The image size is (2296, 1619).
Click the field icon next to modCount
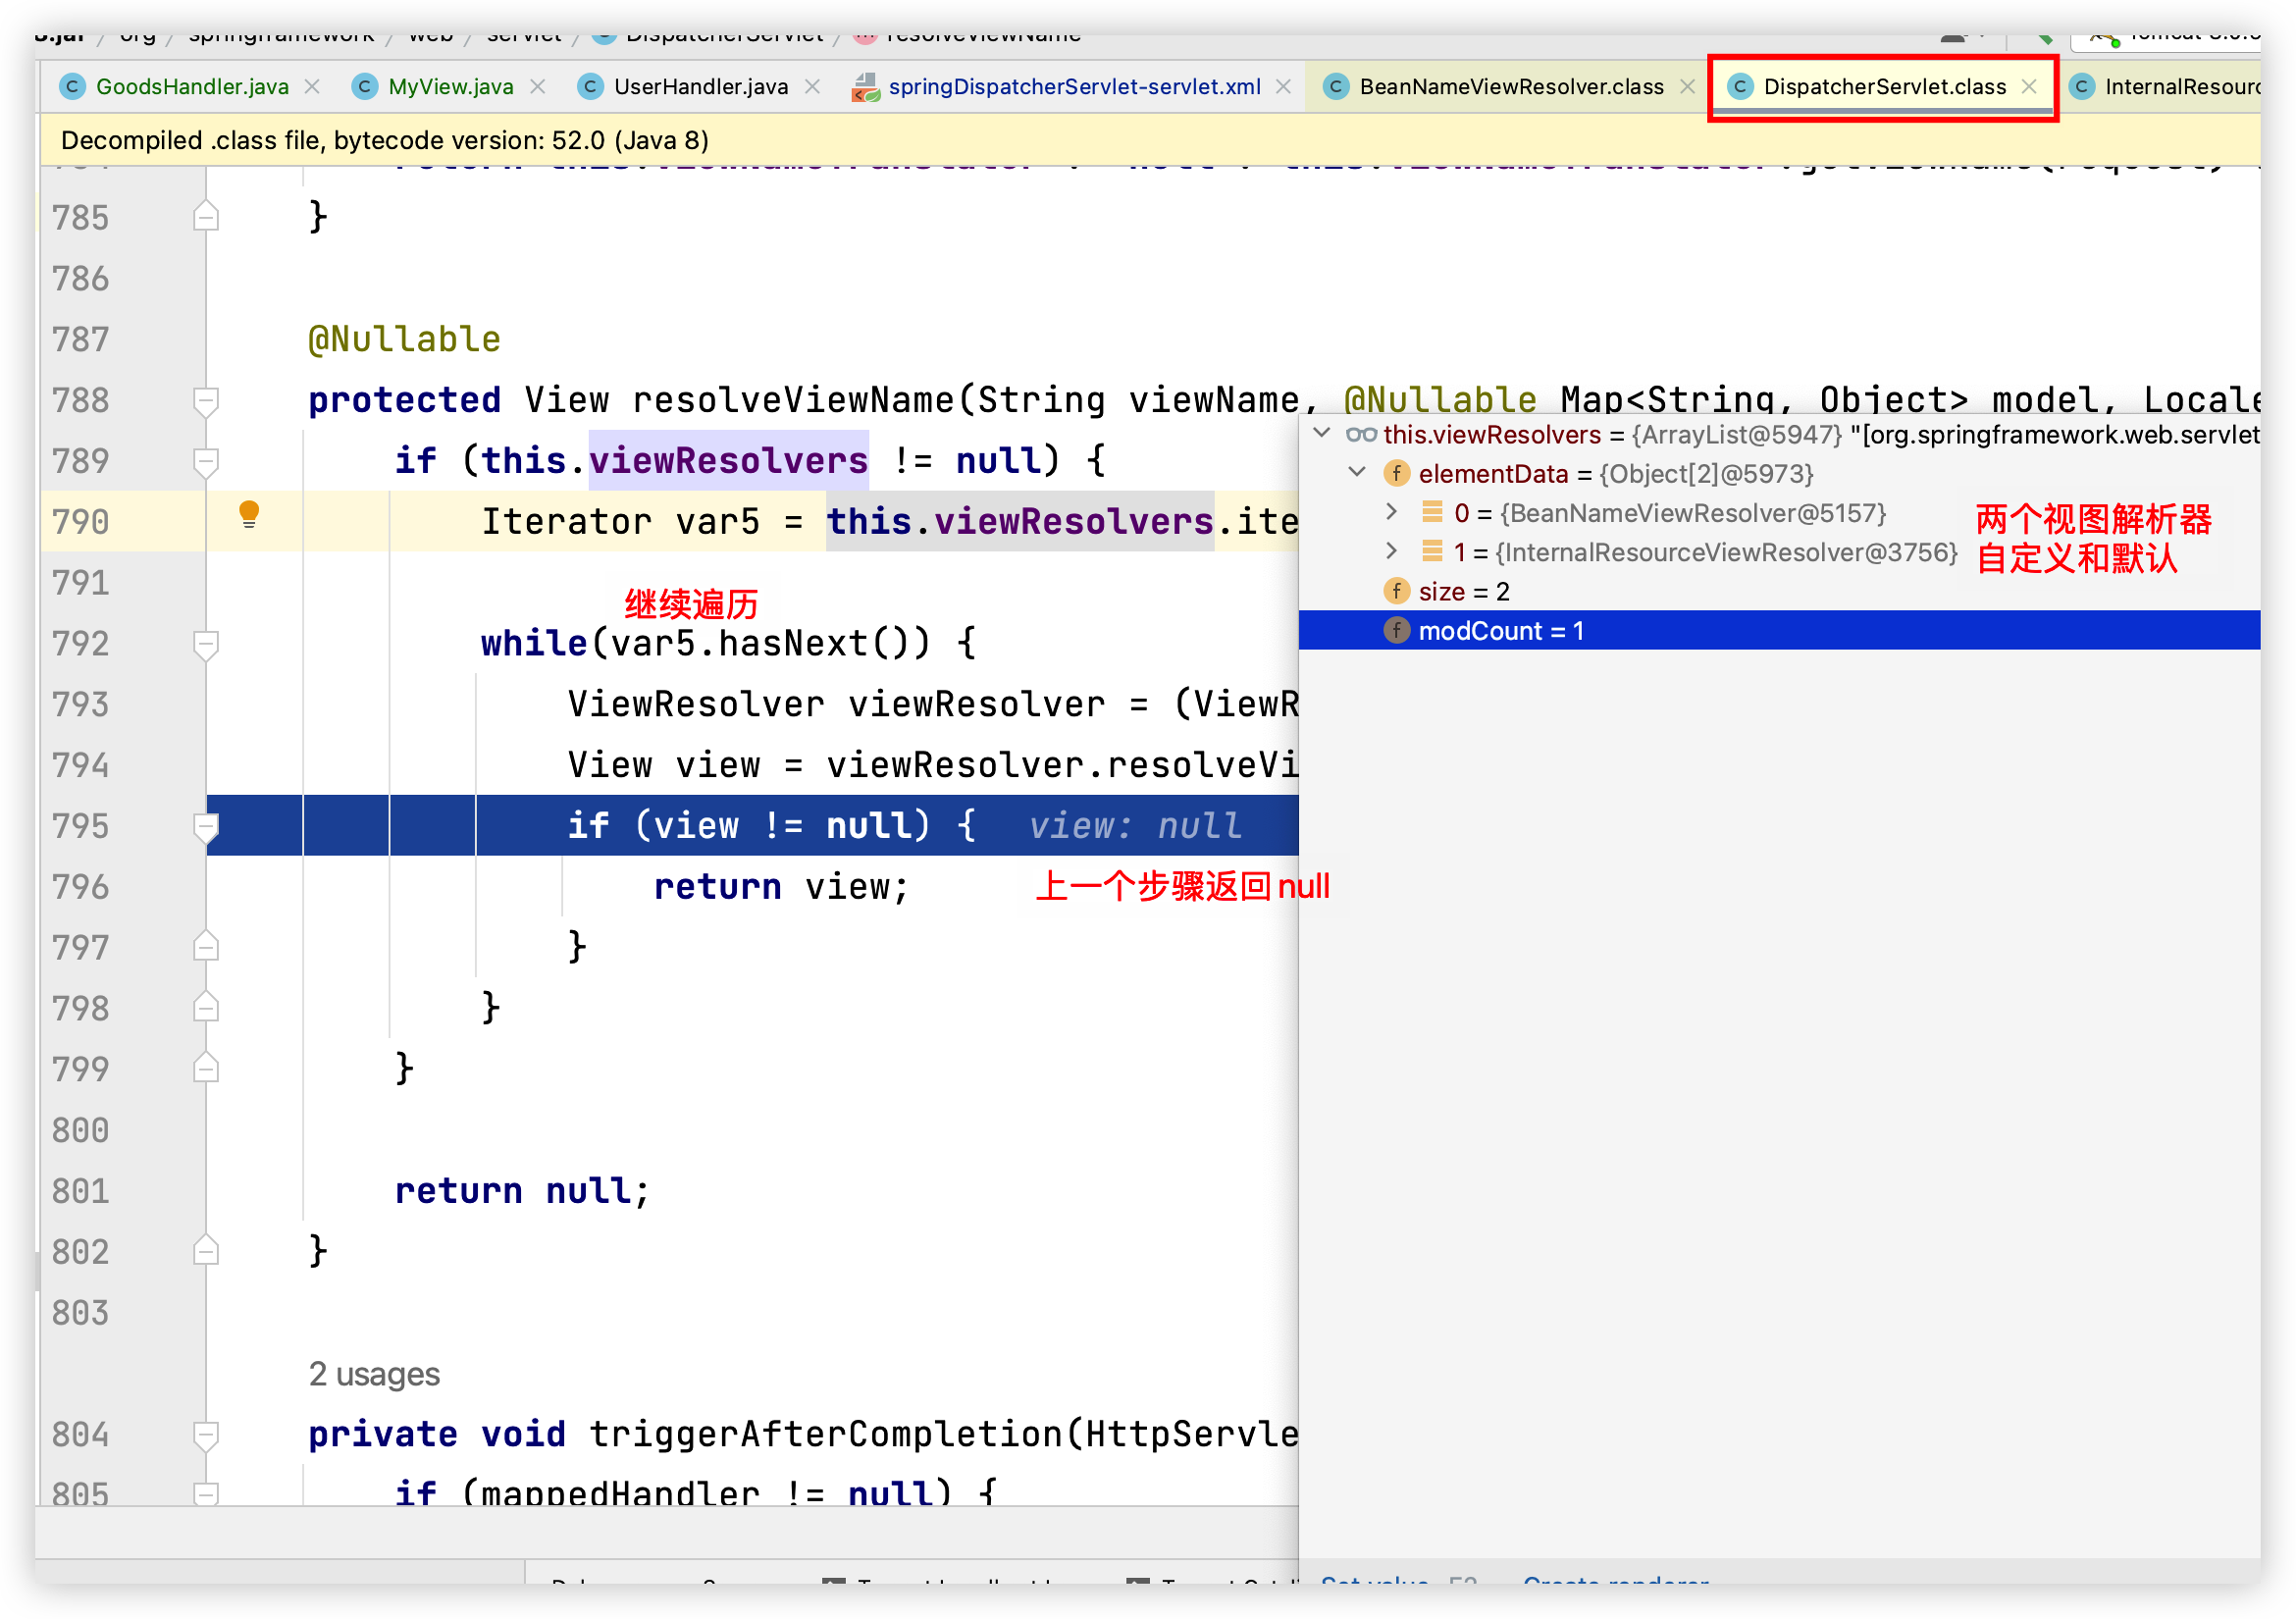(1397, 631)
